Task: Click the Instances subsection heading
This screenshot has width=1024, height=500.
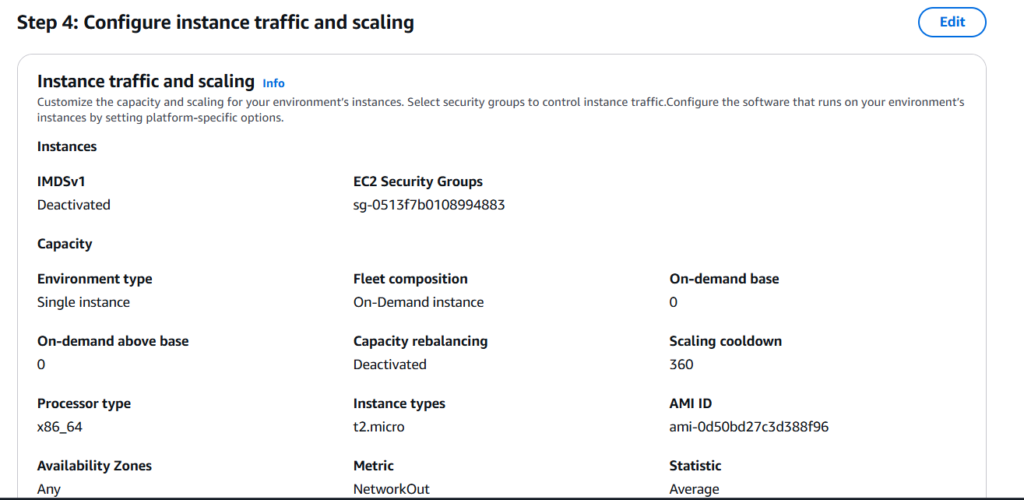Action: 67,146
